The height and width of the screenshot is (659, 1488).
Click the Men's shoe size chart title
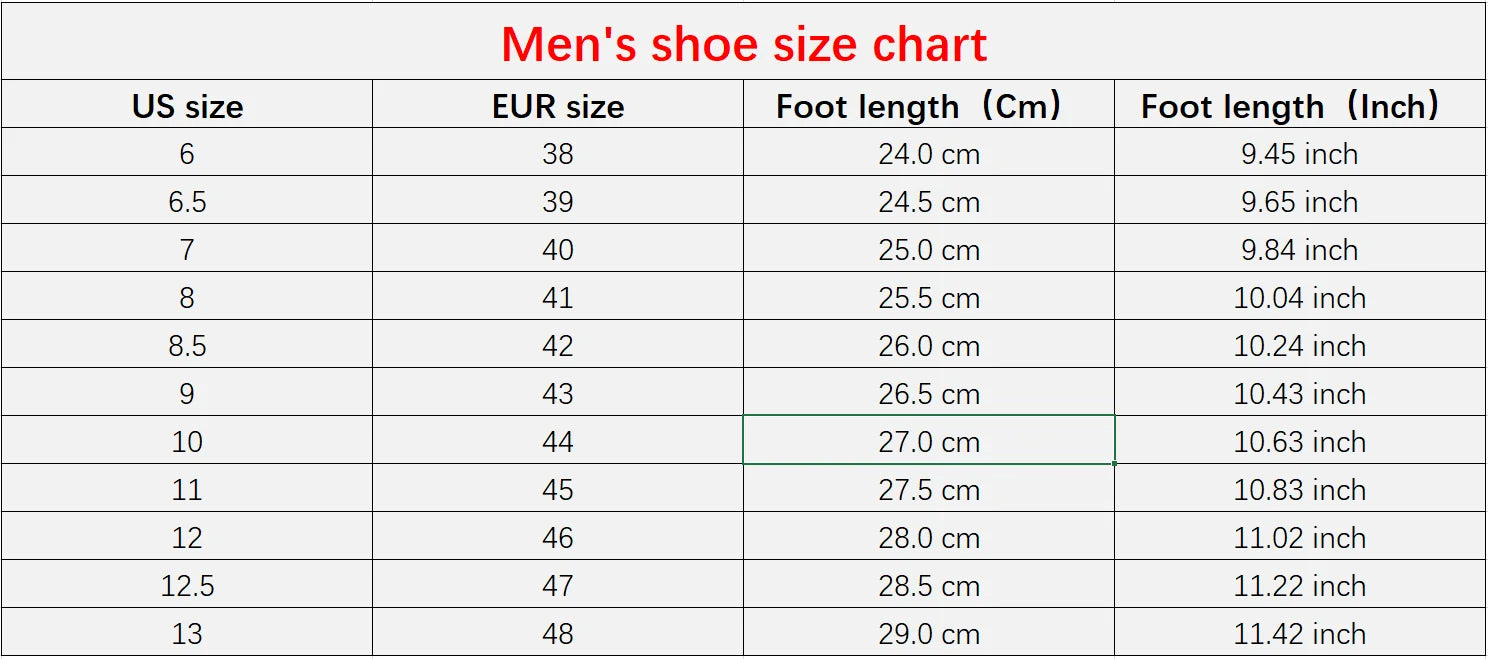coord(744,44)
